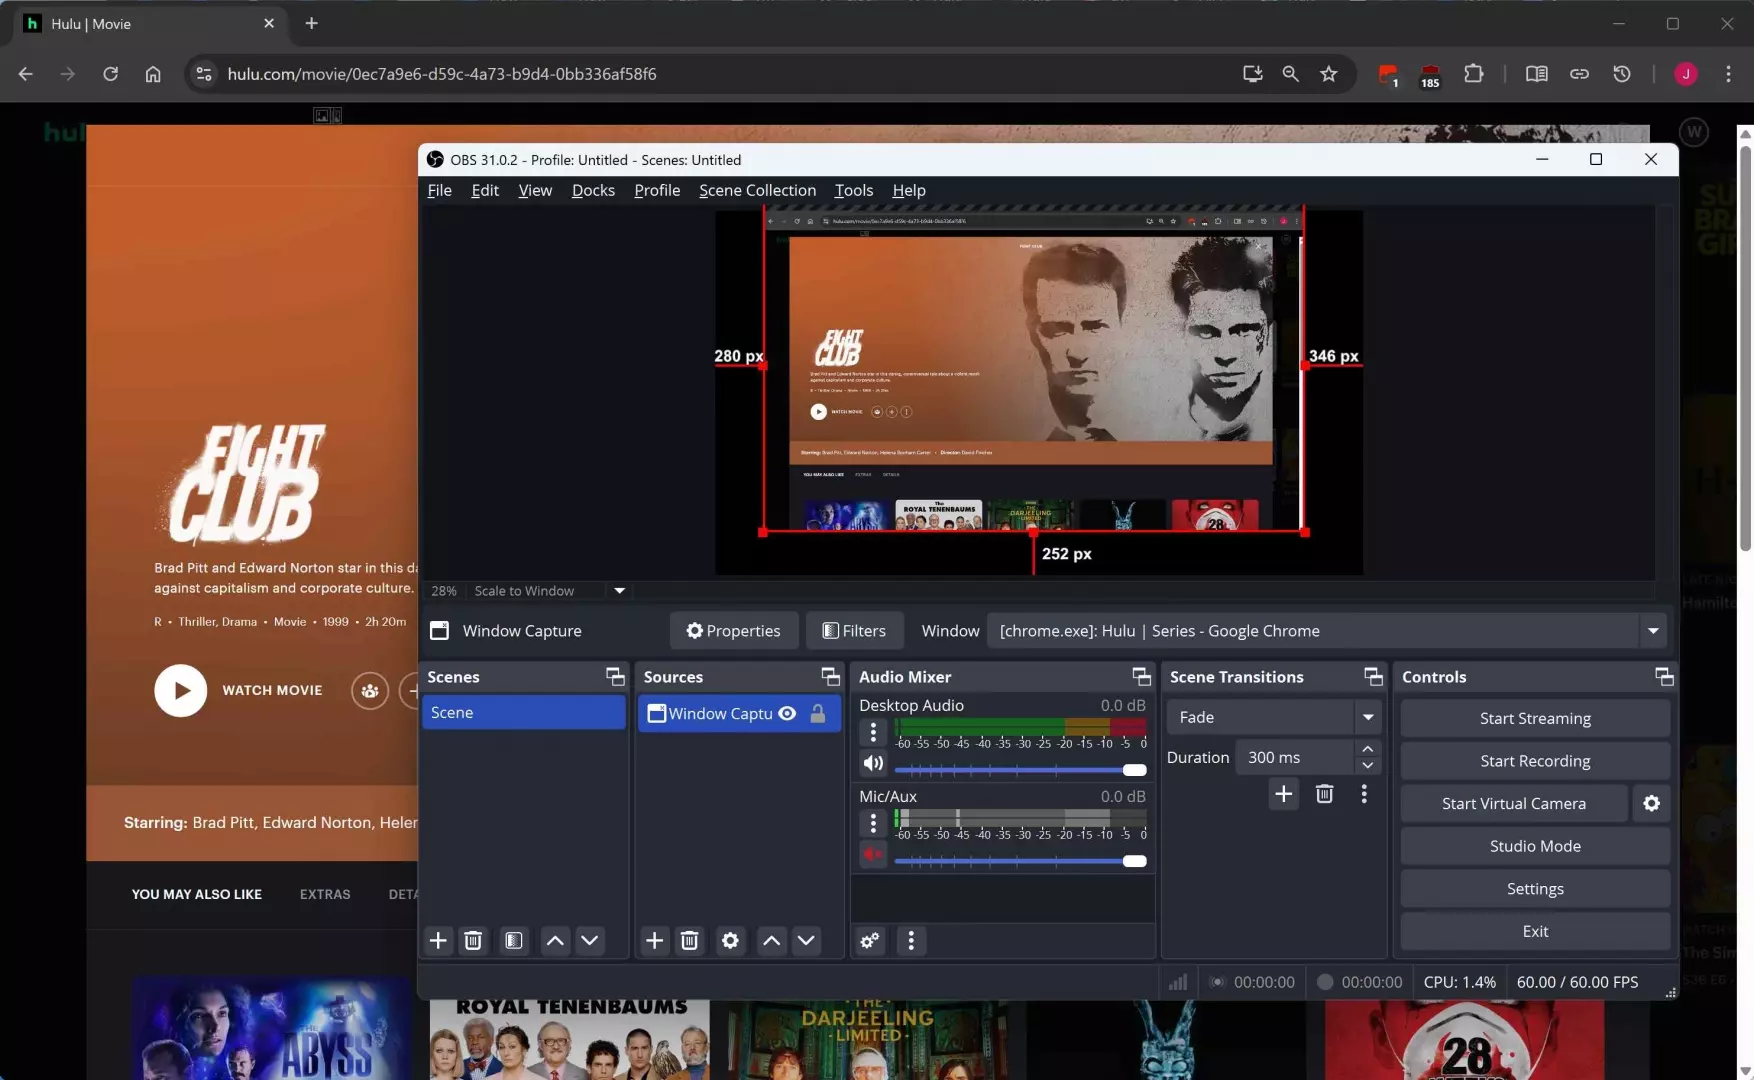
Task: Bookmark this Hulu page star icon
Action: click(x=1329, y=73)
